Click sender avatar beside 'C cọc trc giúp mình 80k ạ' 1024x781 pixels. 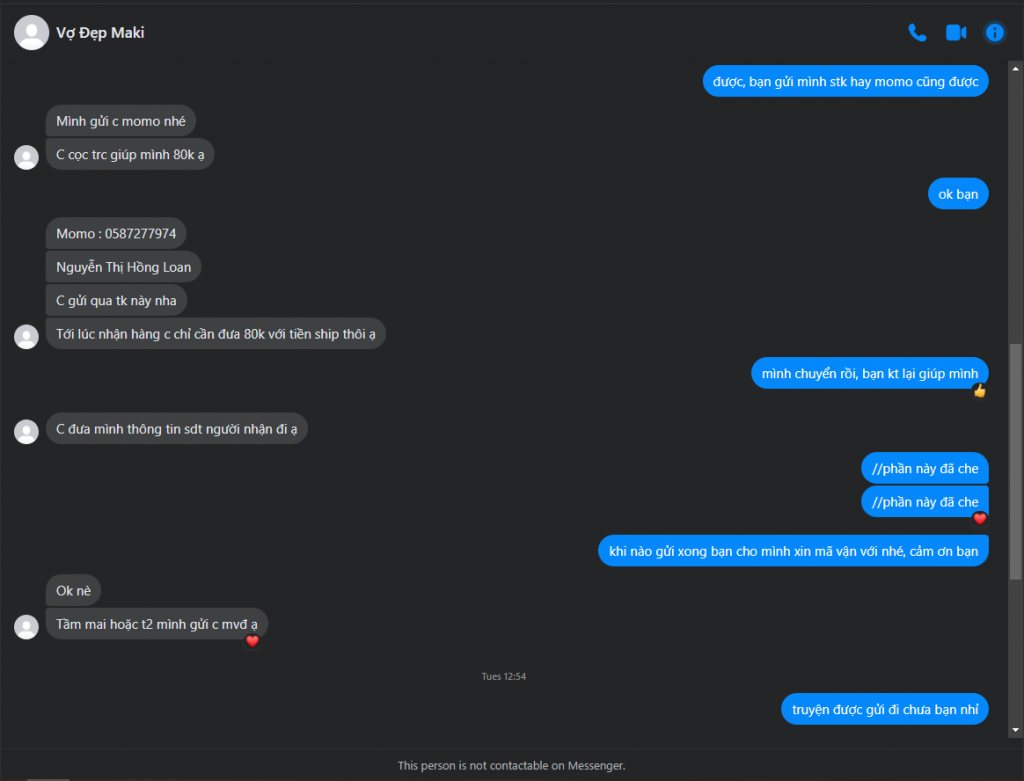tap(27, 157)
